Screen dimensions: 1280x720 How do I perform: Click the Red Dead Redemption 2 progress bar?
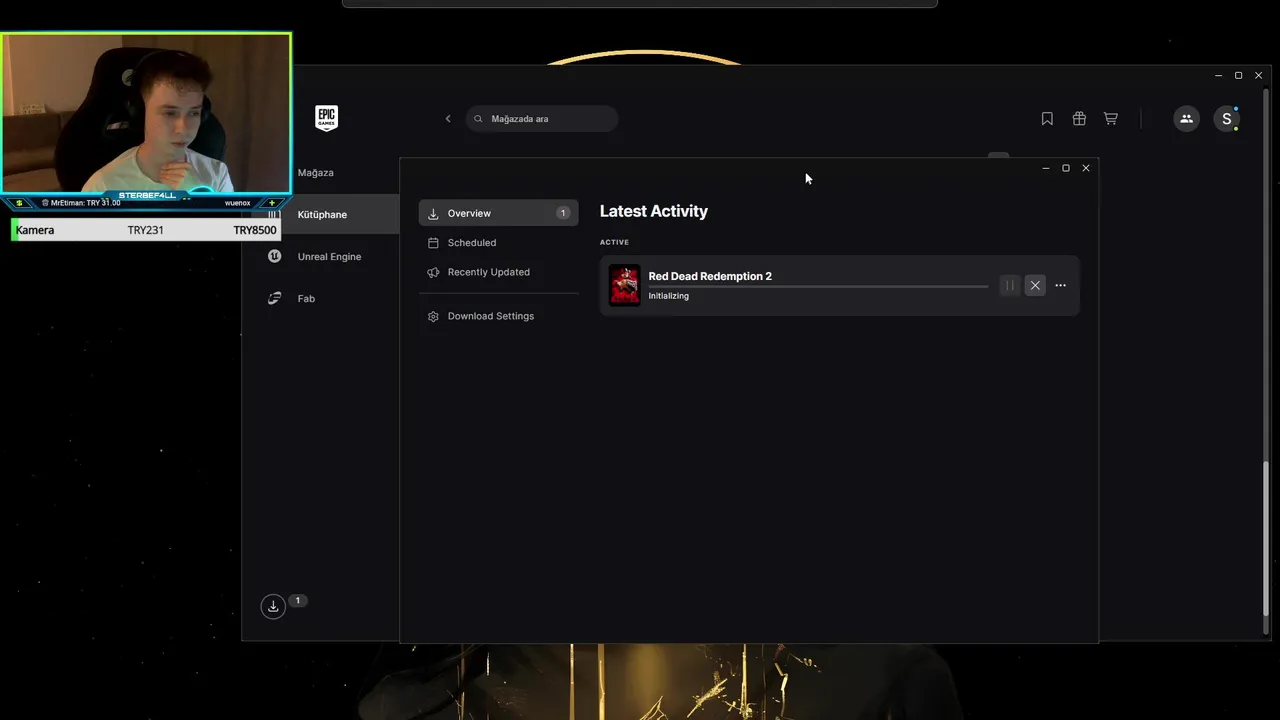point(818,287)
